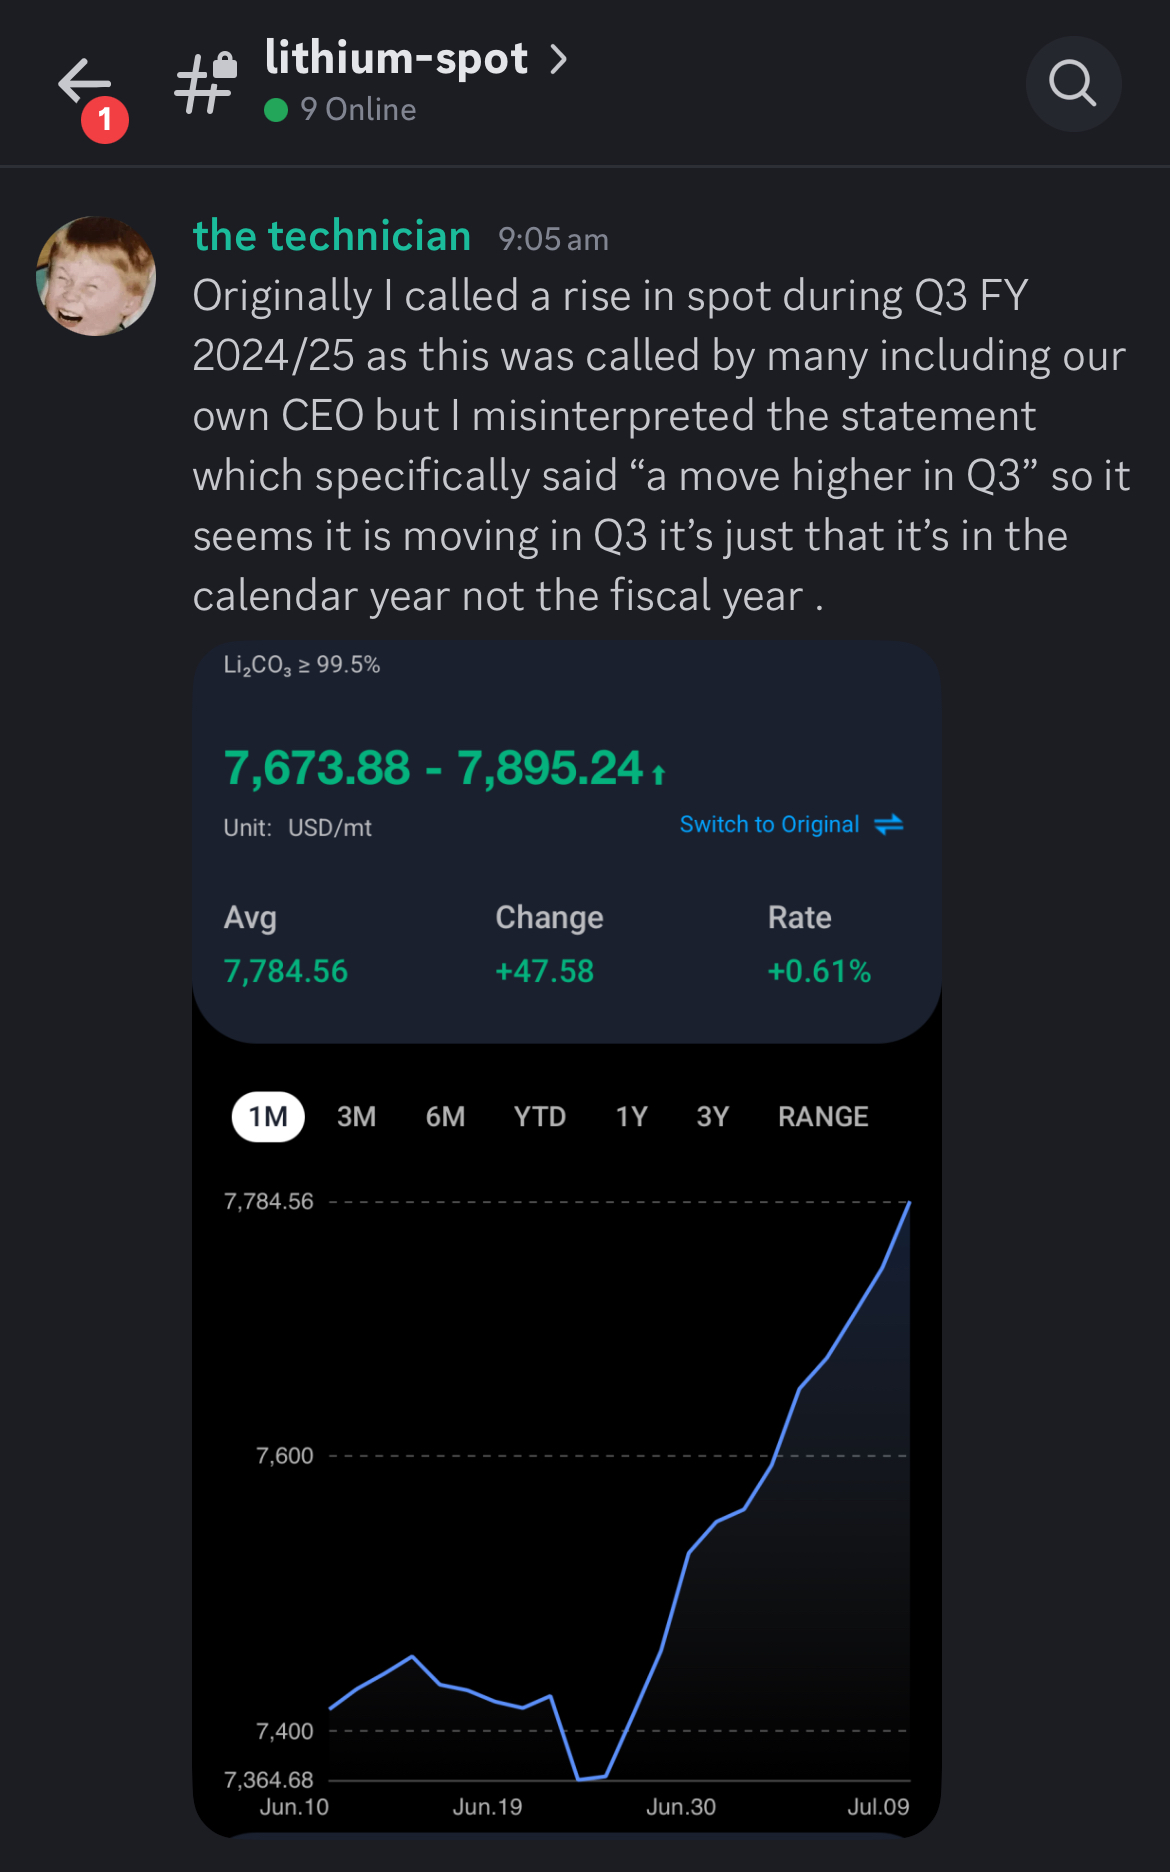Expand lithium-spot channel details chevron

coord(559,59)
